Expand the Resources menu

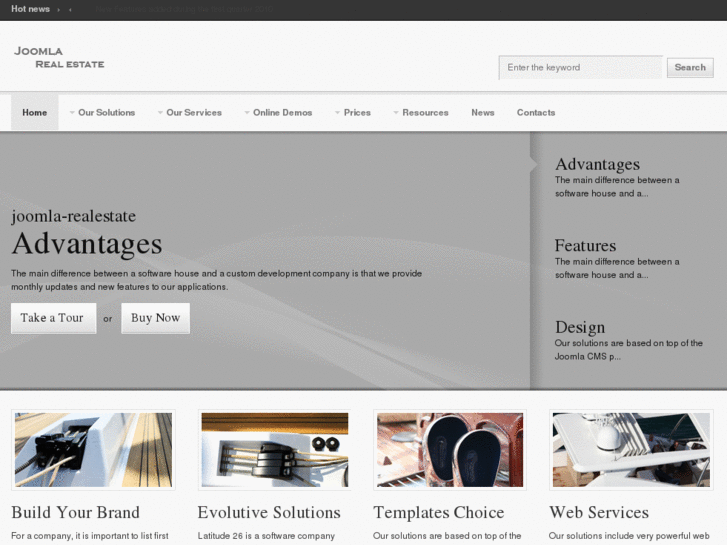421,112
